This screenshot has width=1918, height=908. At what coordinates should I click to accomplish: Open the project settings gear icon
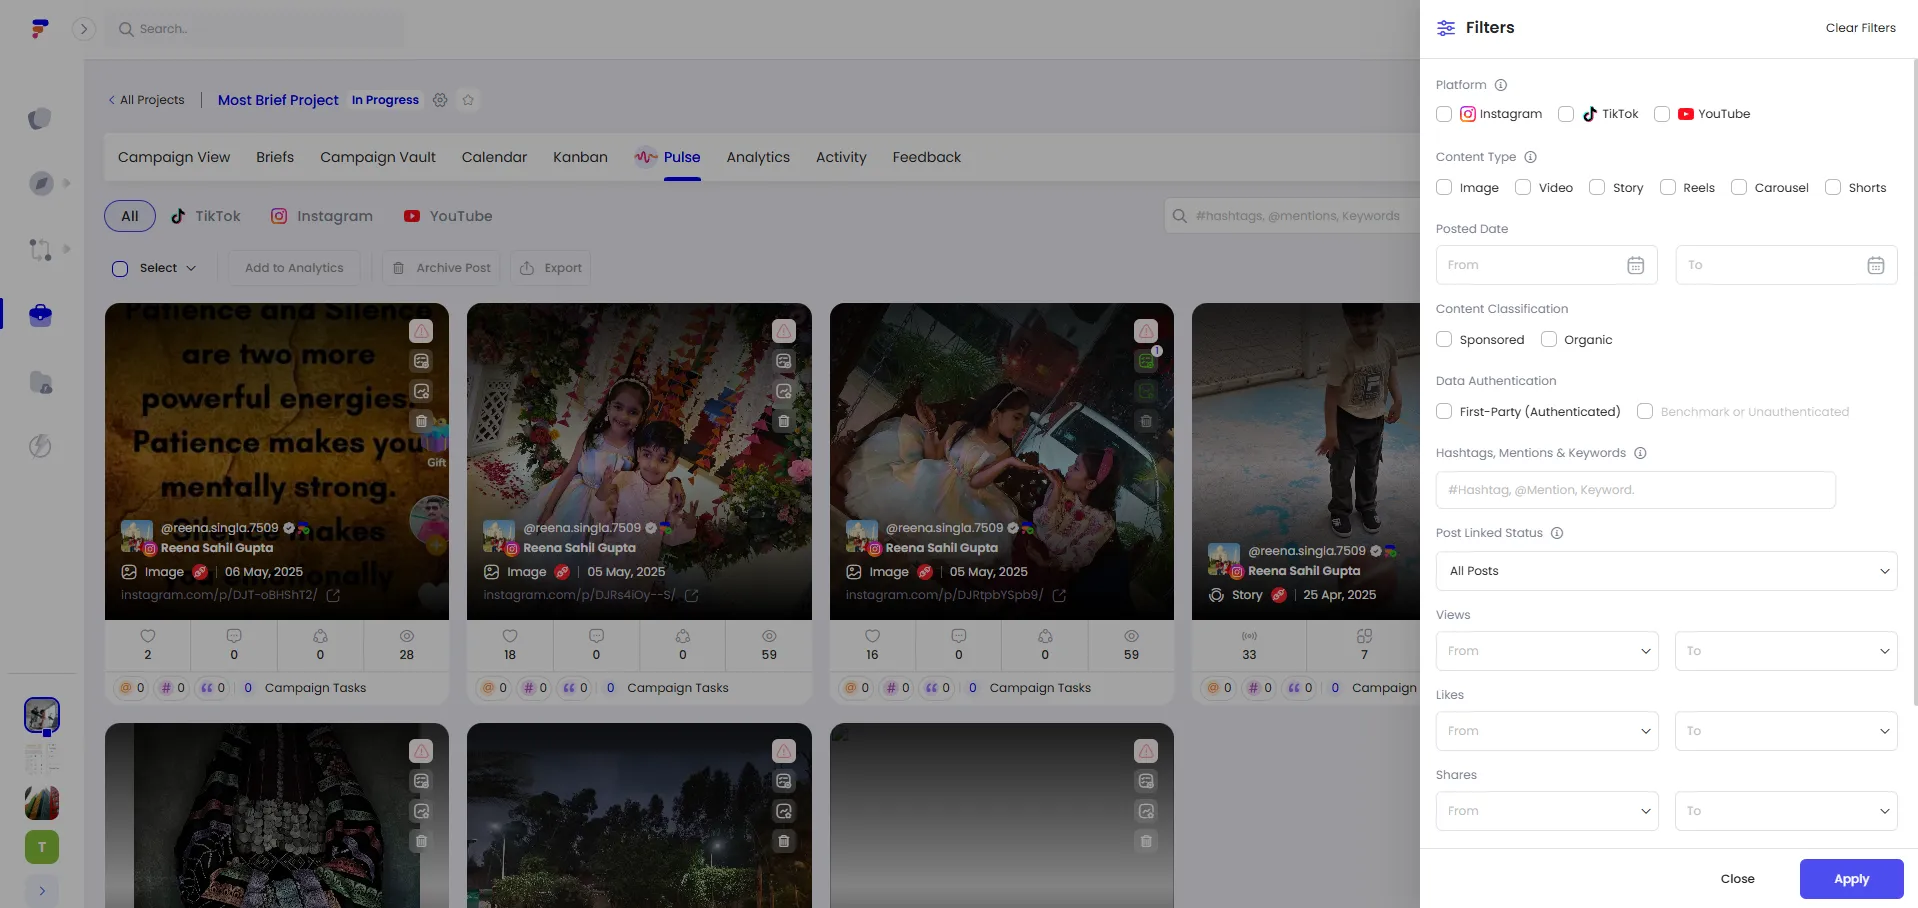[440, 100]
